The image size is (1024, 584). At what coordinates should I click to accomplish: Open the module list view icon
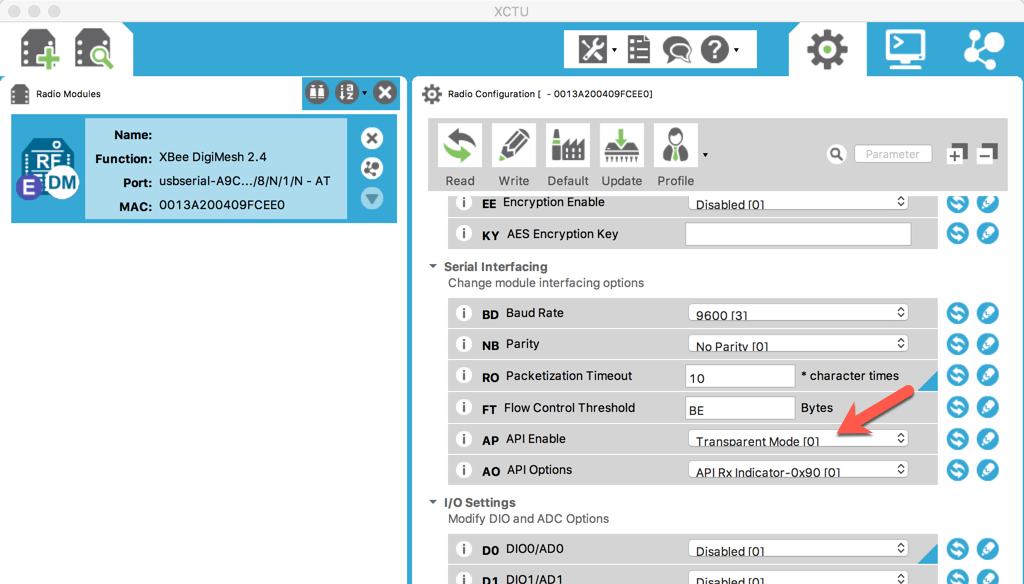pos(317,93)
